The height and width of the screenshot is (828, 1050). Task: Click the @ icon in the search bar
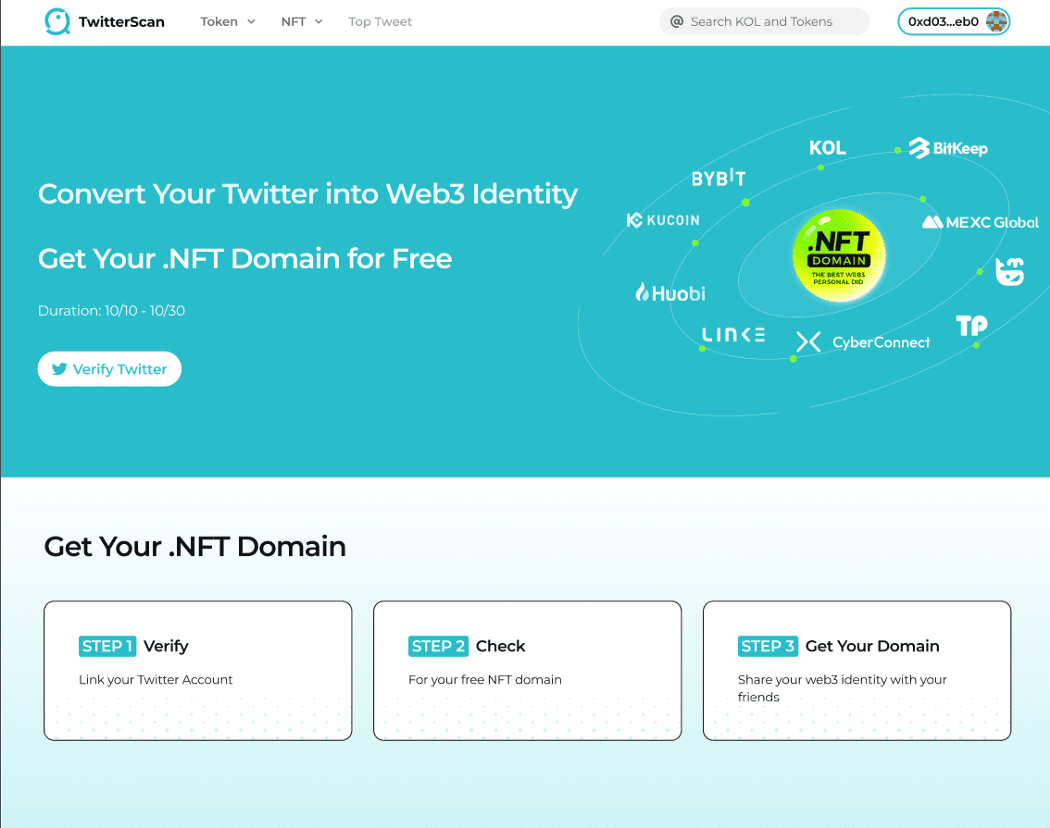pyautogui.click(x=676, y=21)
